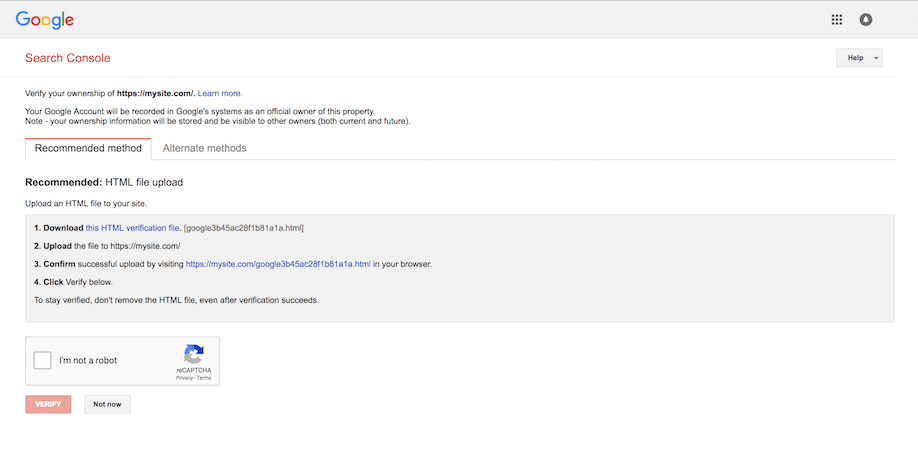Open the Google apps grid icon
The image size is (918, 454).
tap(837, 20)
